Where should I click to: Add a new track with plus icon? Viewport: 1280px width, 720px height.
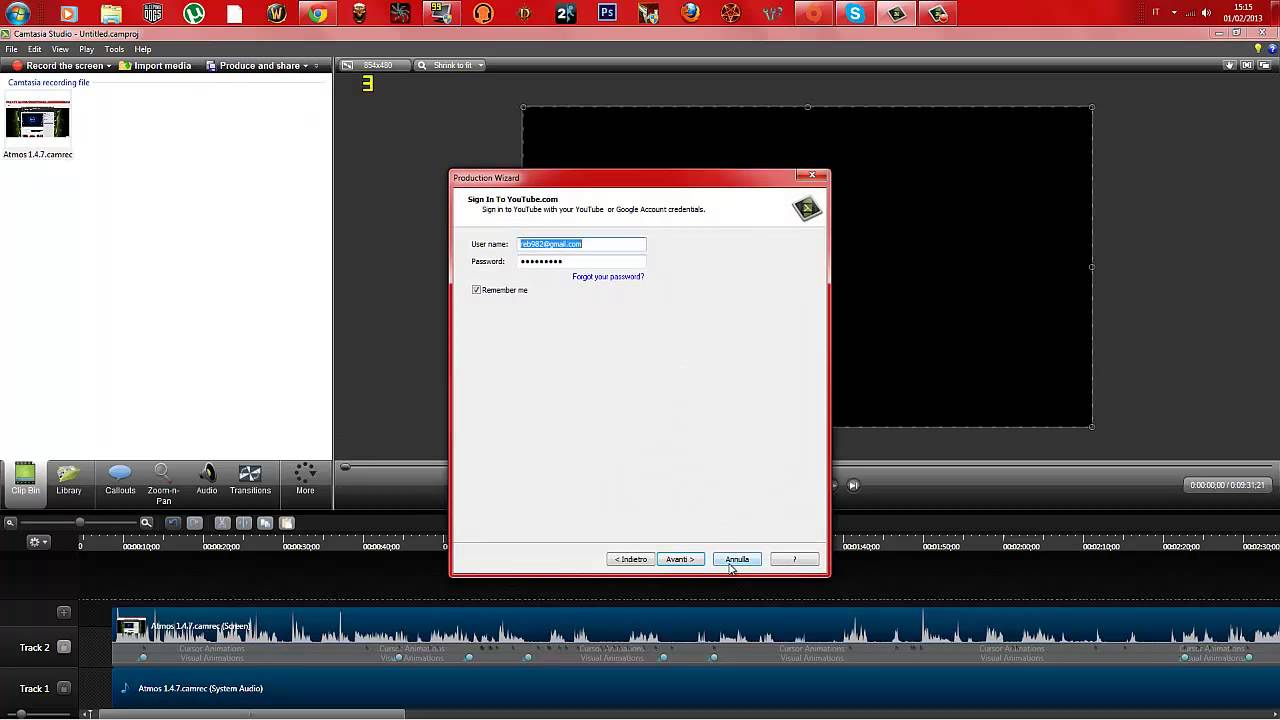(64, 612)
